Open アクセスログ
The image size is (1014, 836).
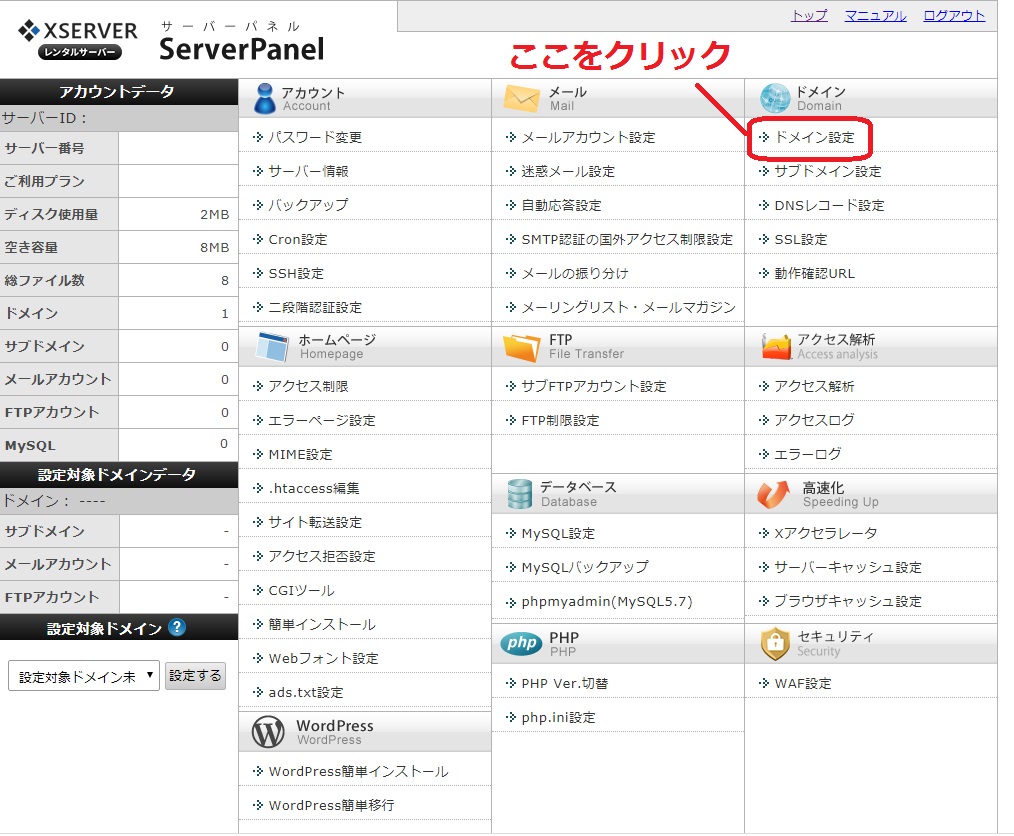coord(814,420)
